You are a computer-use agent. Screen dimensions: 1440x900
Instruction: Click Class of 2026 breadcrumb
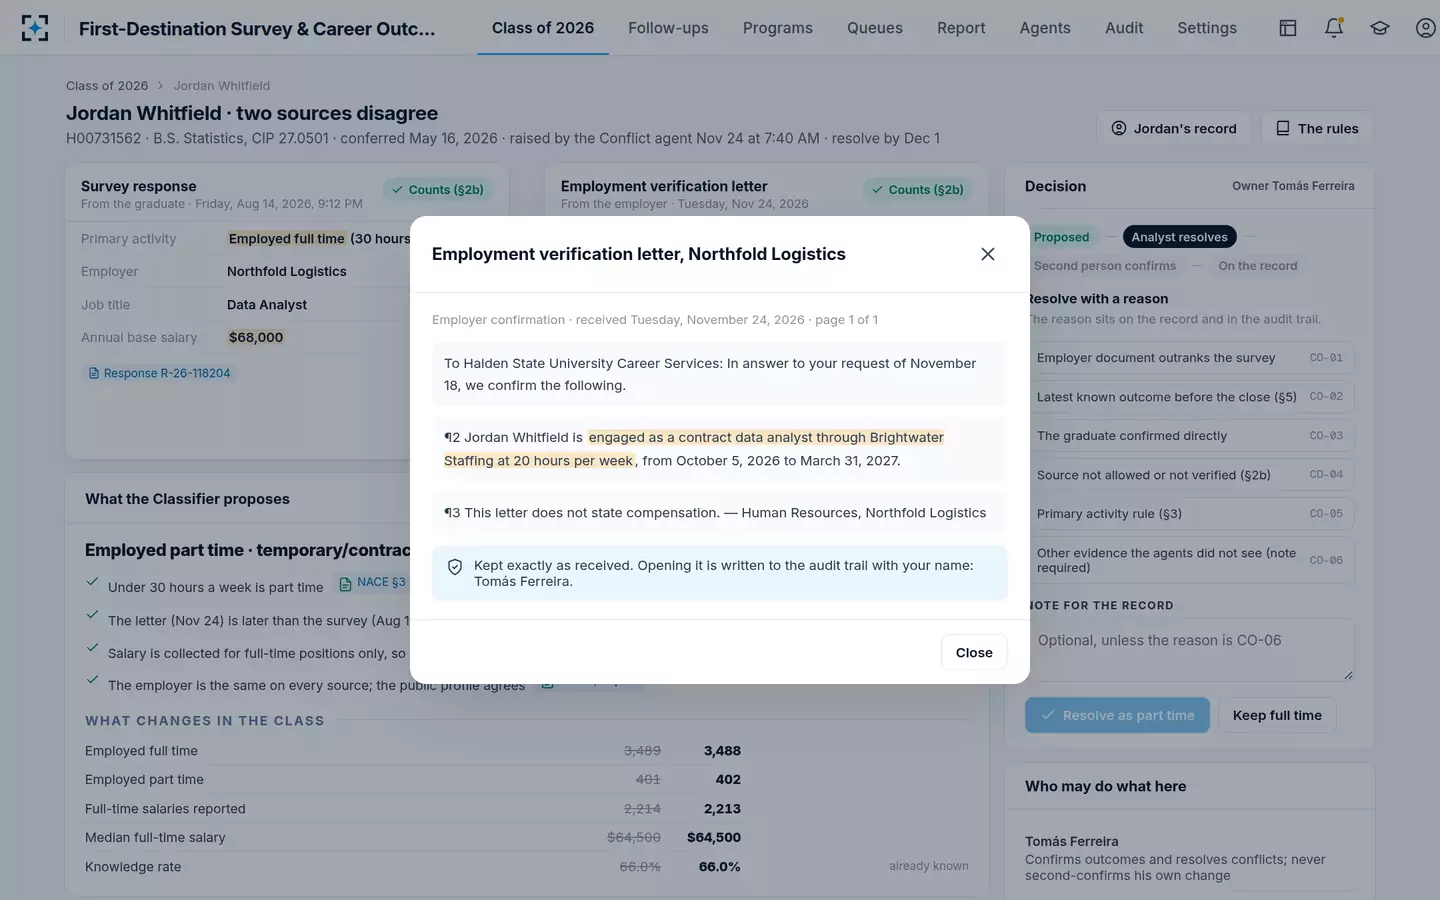tap(107, 86)
